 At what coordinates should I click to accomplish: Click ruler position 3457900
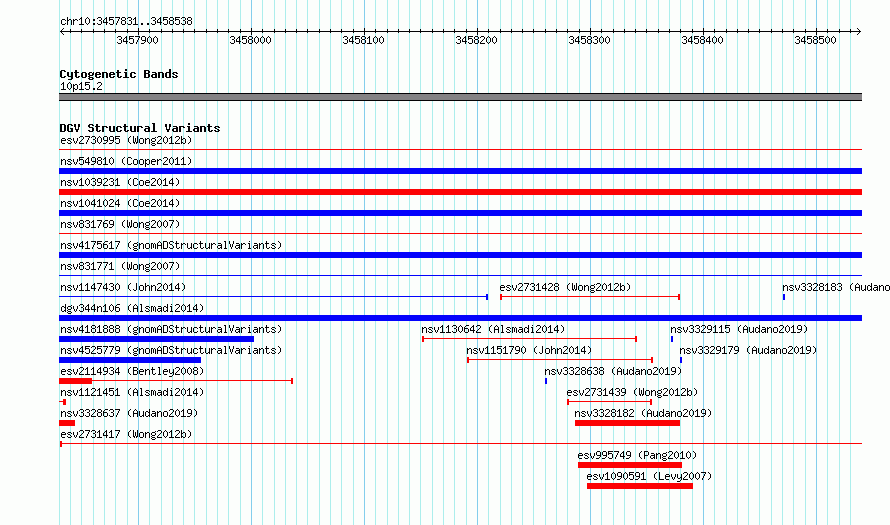tap(137, 40)
